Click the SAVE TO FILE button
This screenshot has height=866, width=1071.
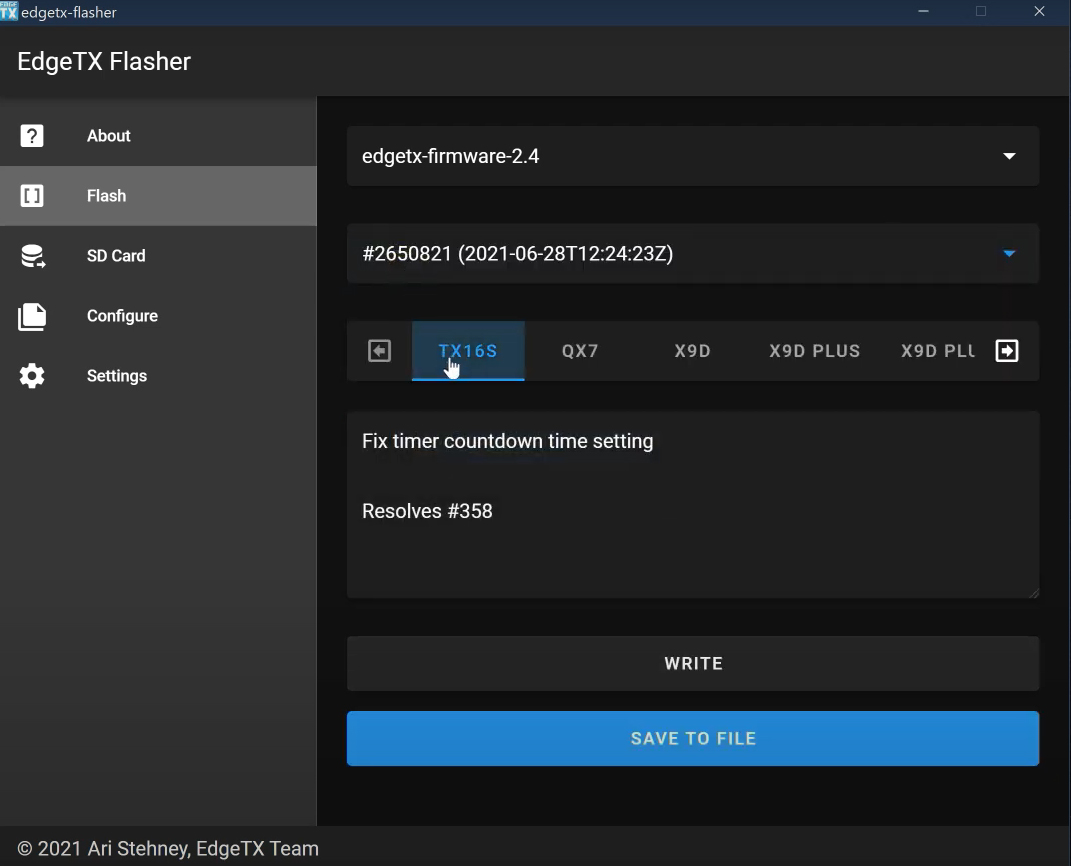point(693,739)
